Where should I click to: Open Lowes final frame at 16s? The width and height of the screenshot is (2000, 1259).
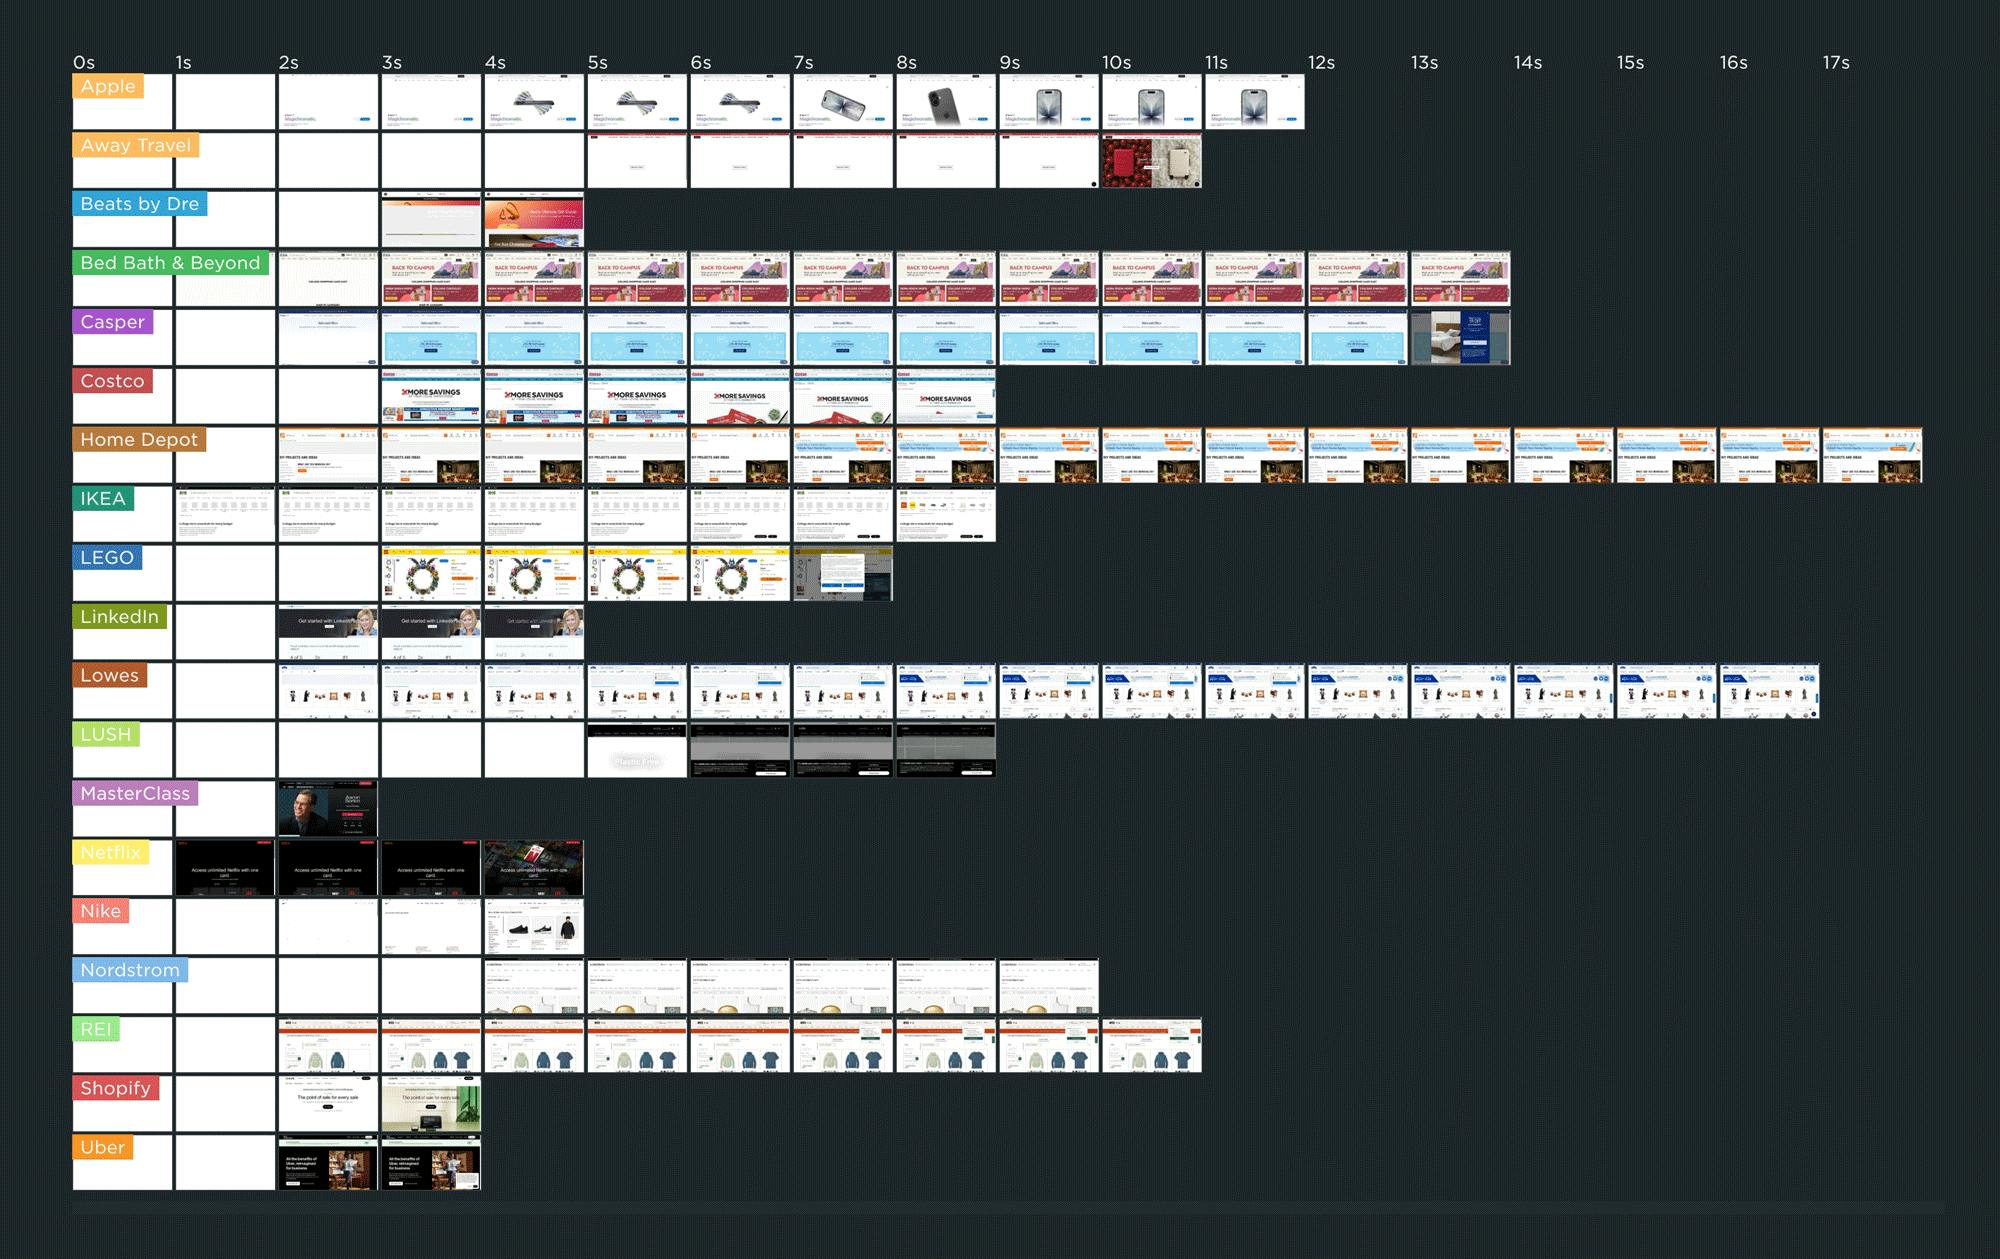pos(1770,691)
